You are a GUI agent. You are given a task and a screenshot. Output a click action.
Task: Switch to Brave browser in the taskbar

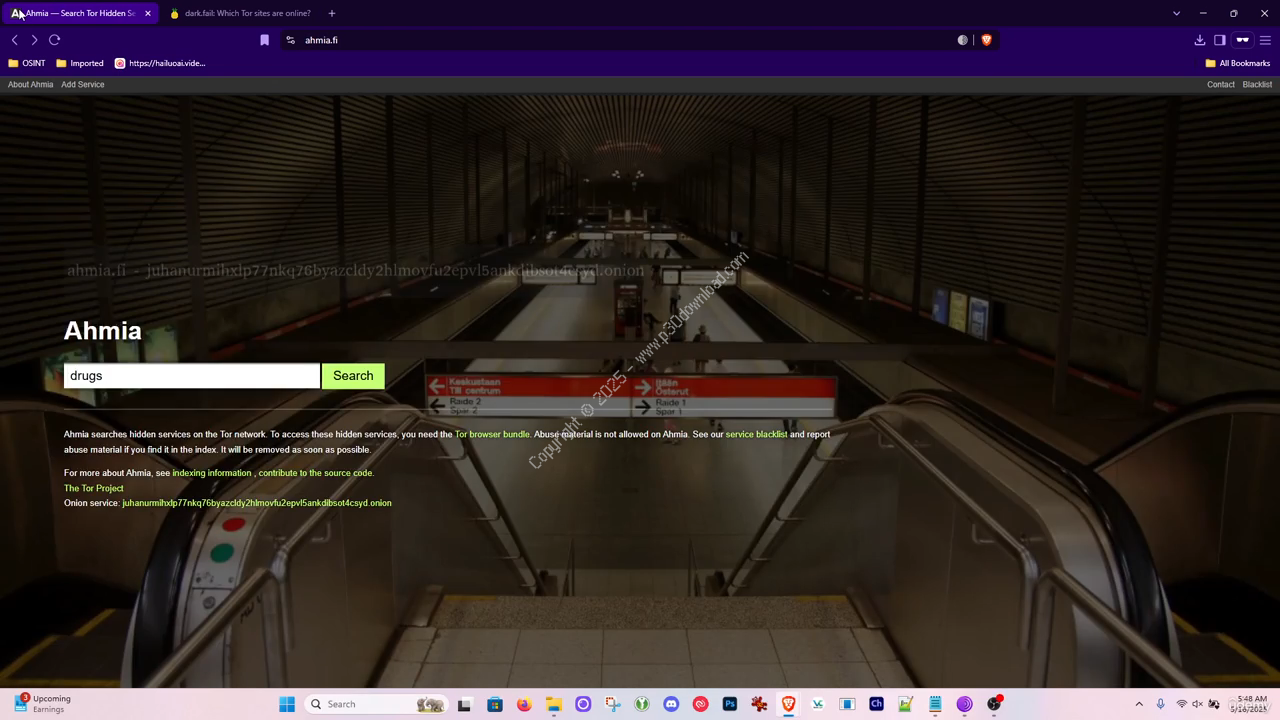click(788, 704)
